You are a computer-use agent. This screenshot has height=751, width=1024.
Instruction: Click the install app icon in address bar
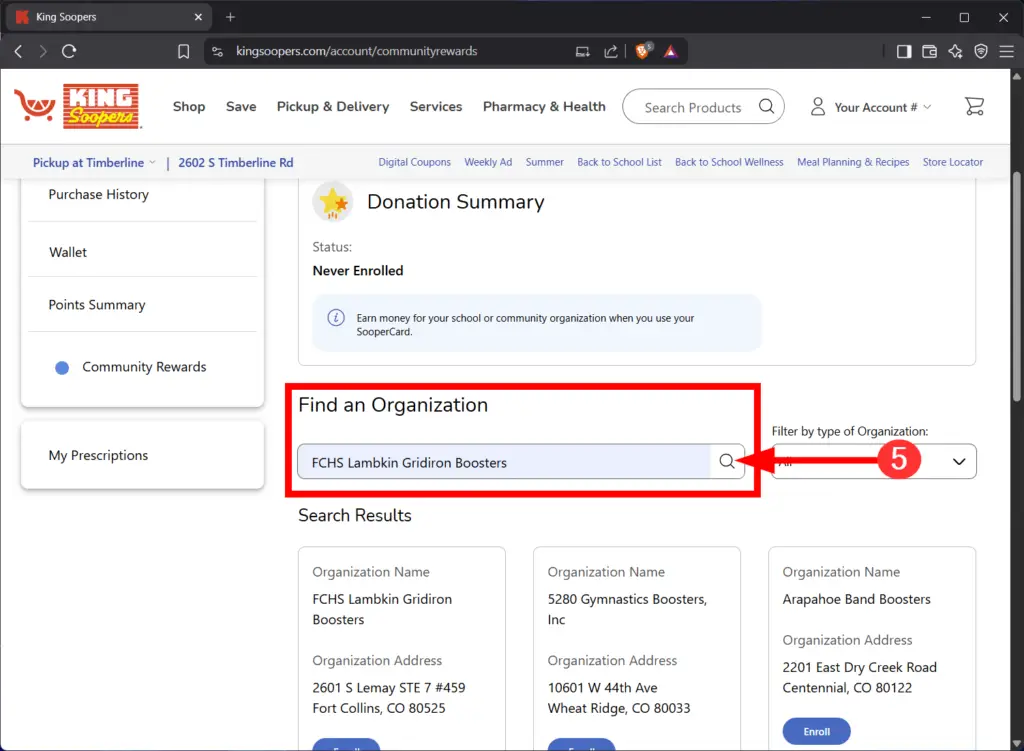coord(583,52)
